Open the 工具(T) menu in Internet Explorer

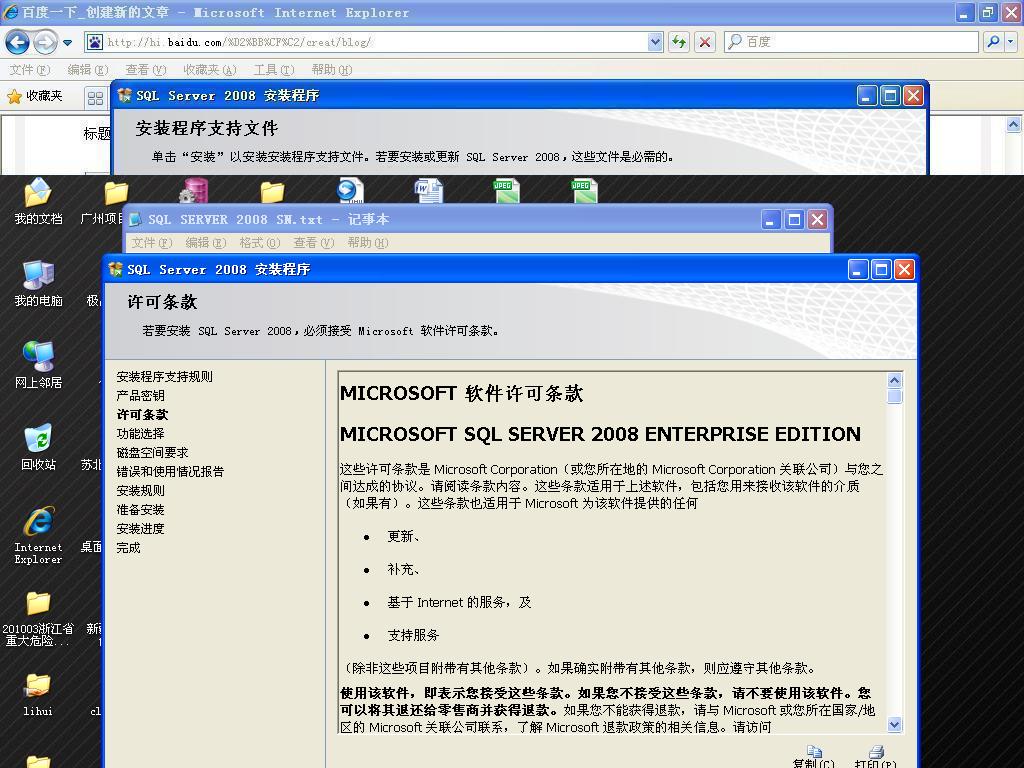click(x=273, y=70)
